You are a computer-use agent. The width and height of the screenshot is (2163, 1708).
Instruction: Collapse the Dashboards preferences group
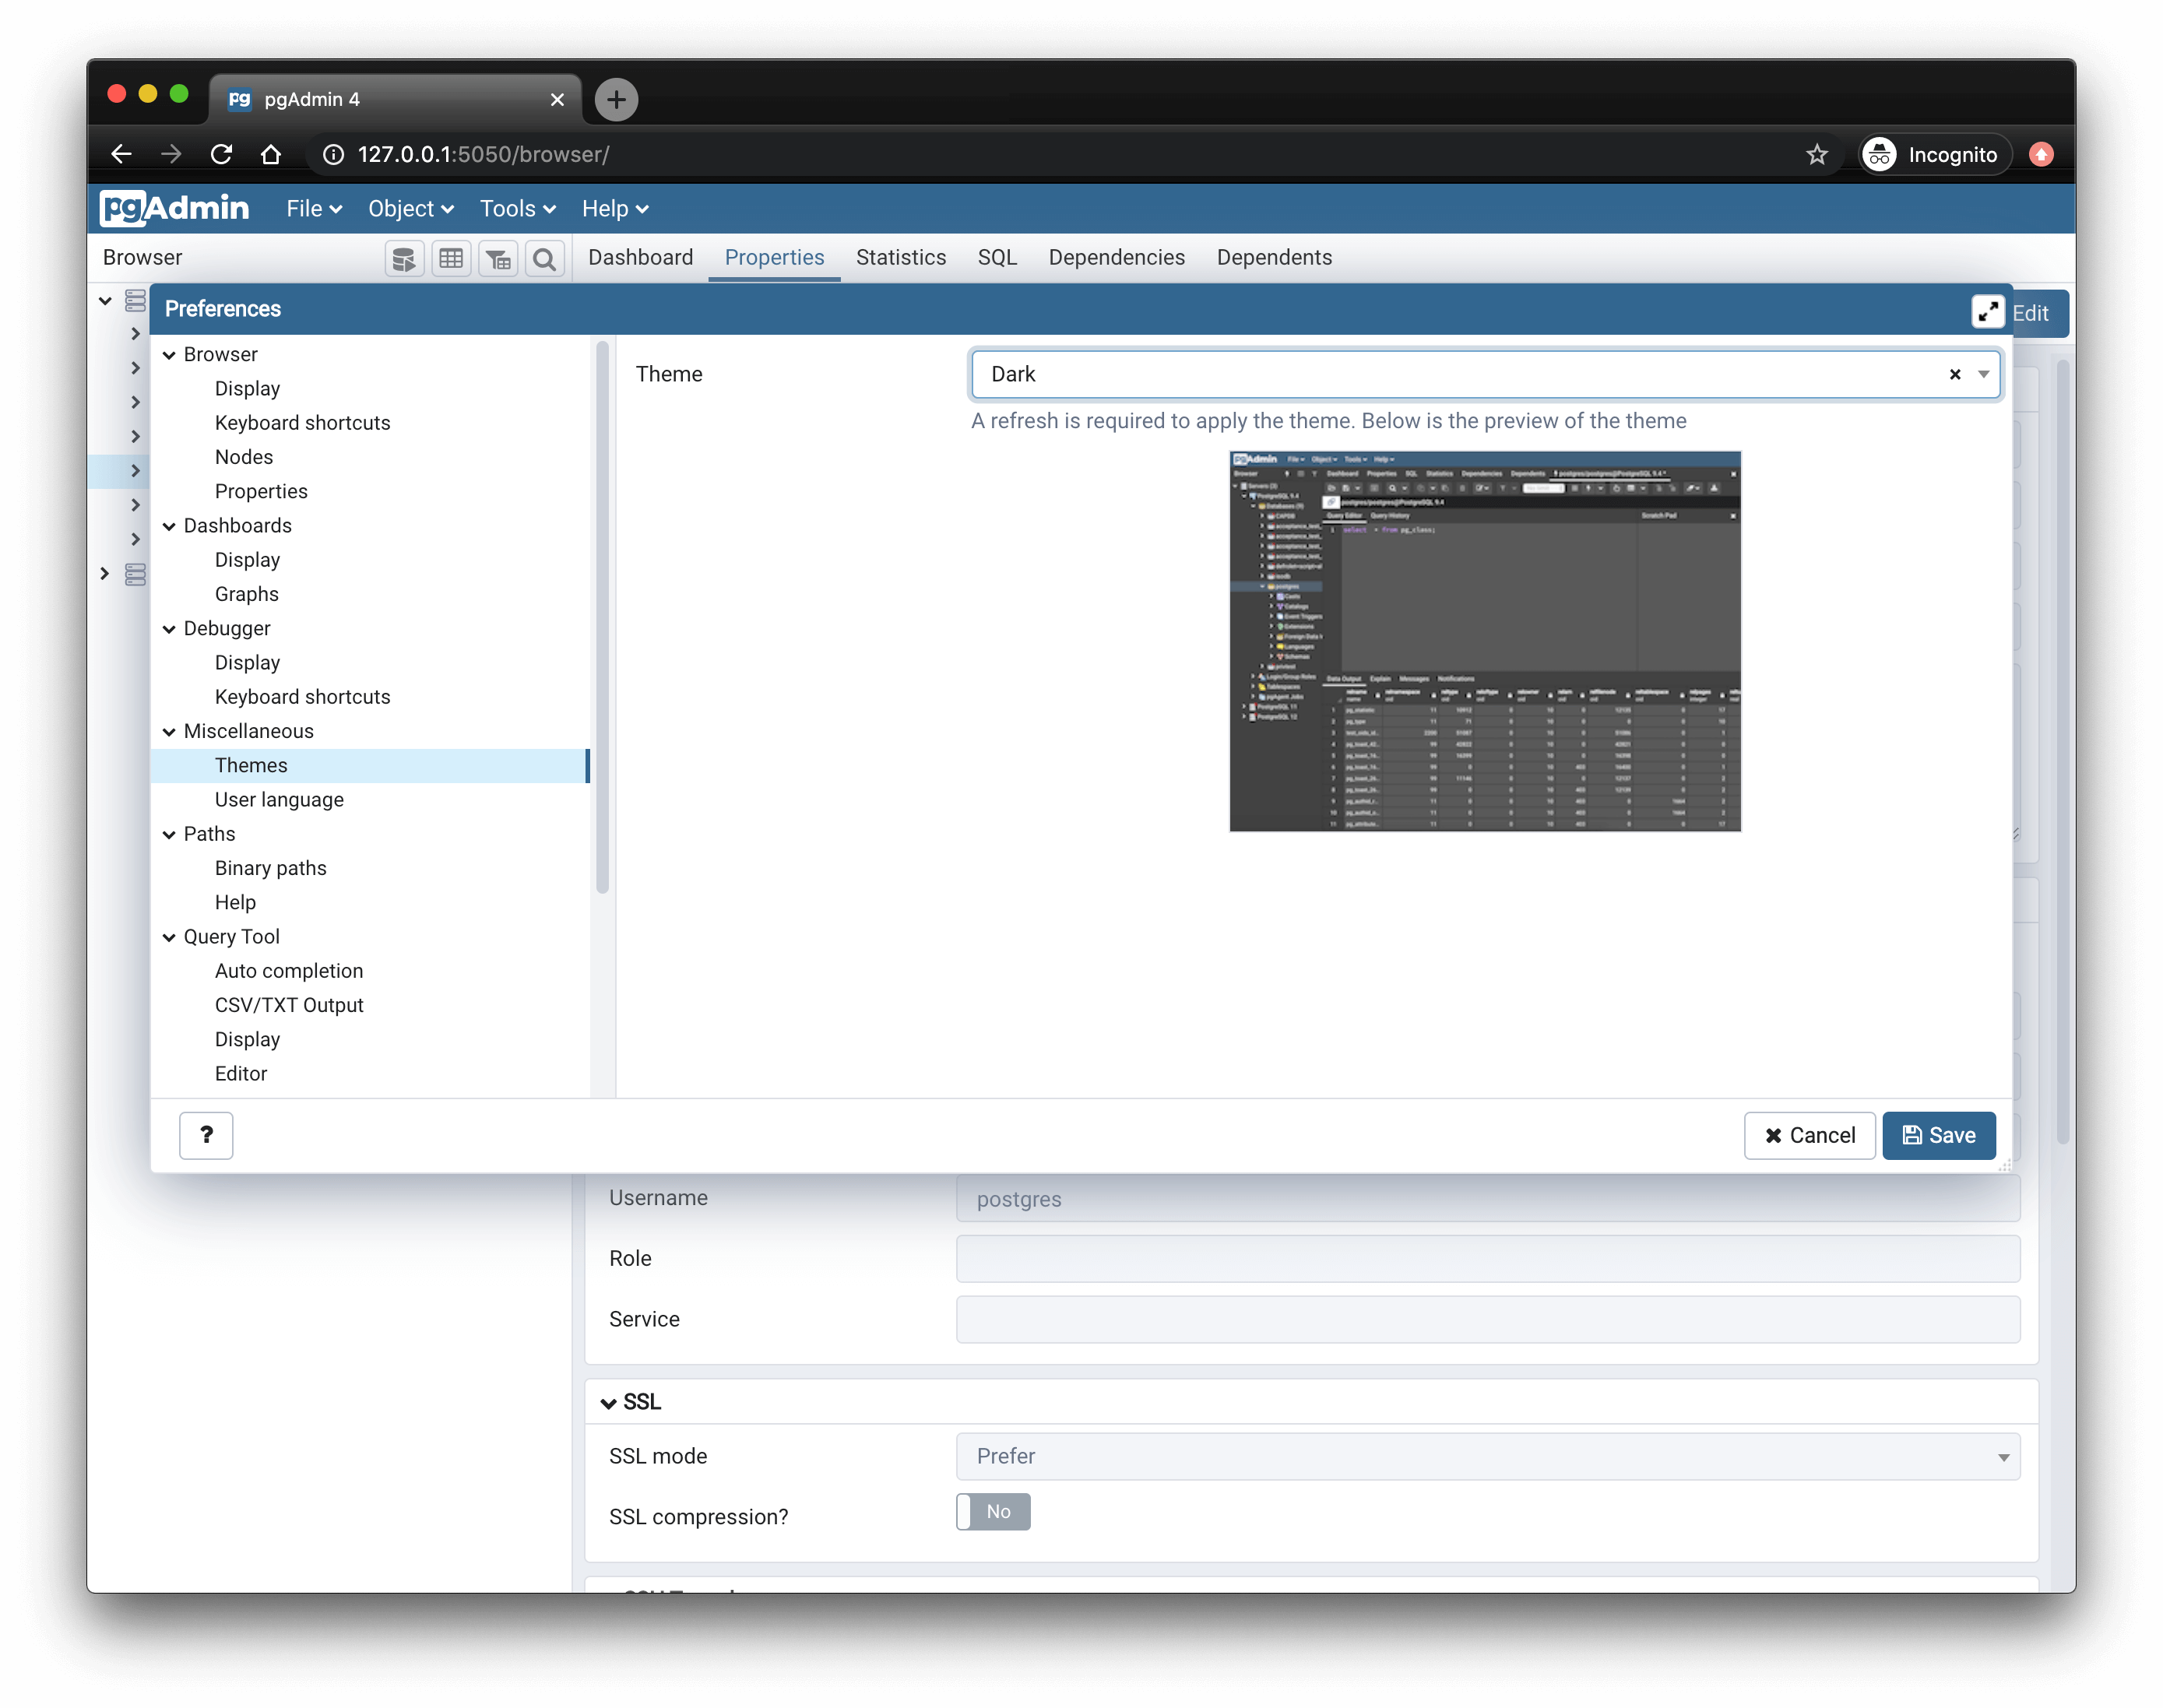point(169,526)
